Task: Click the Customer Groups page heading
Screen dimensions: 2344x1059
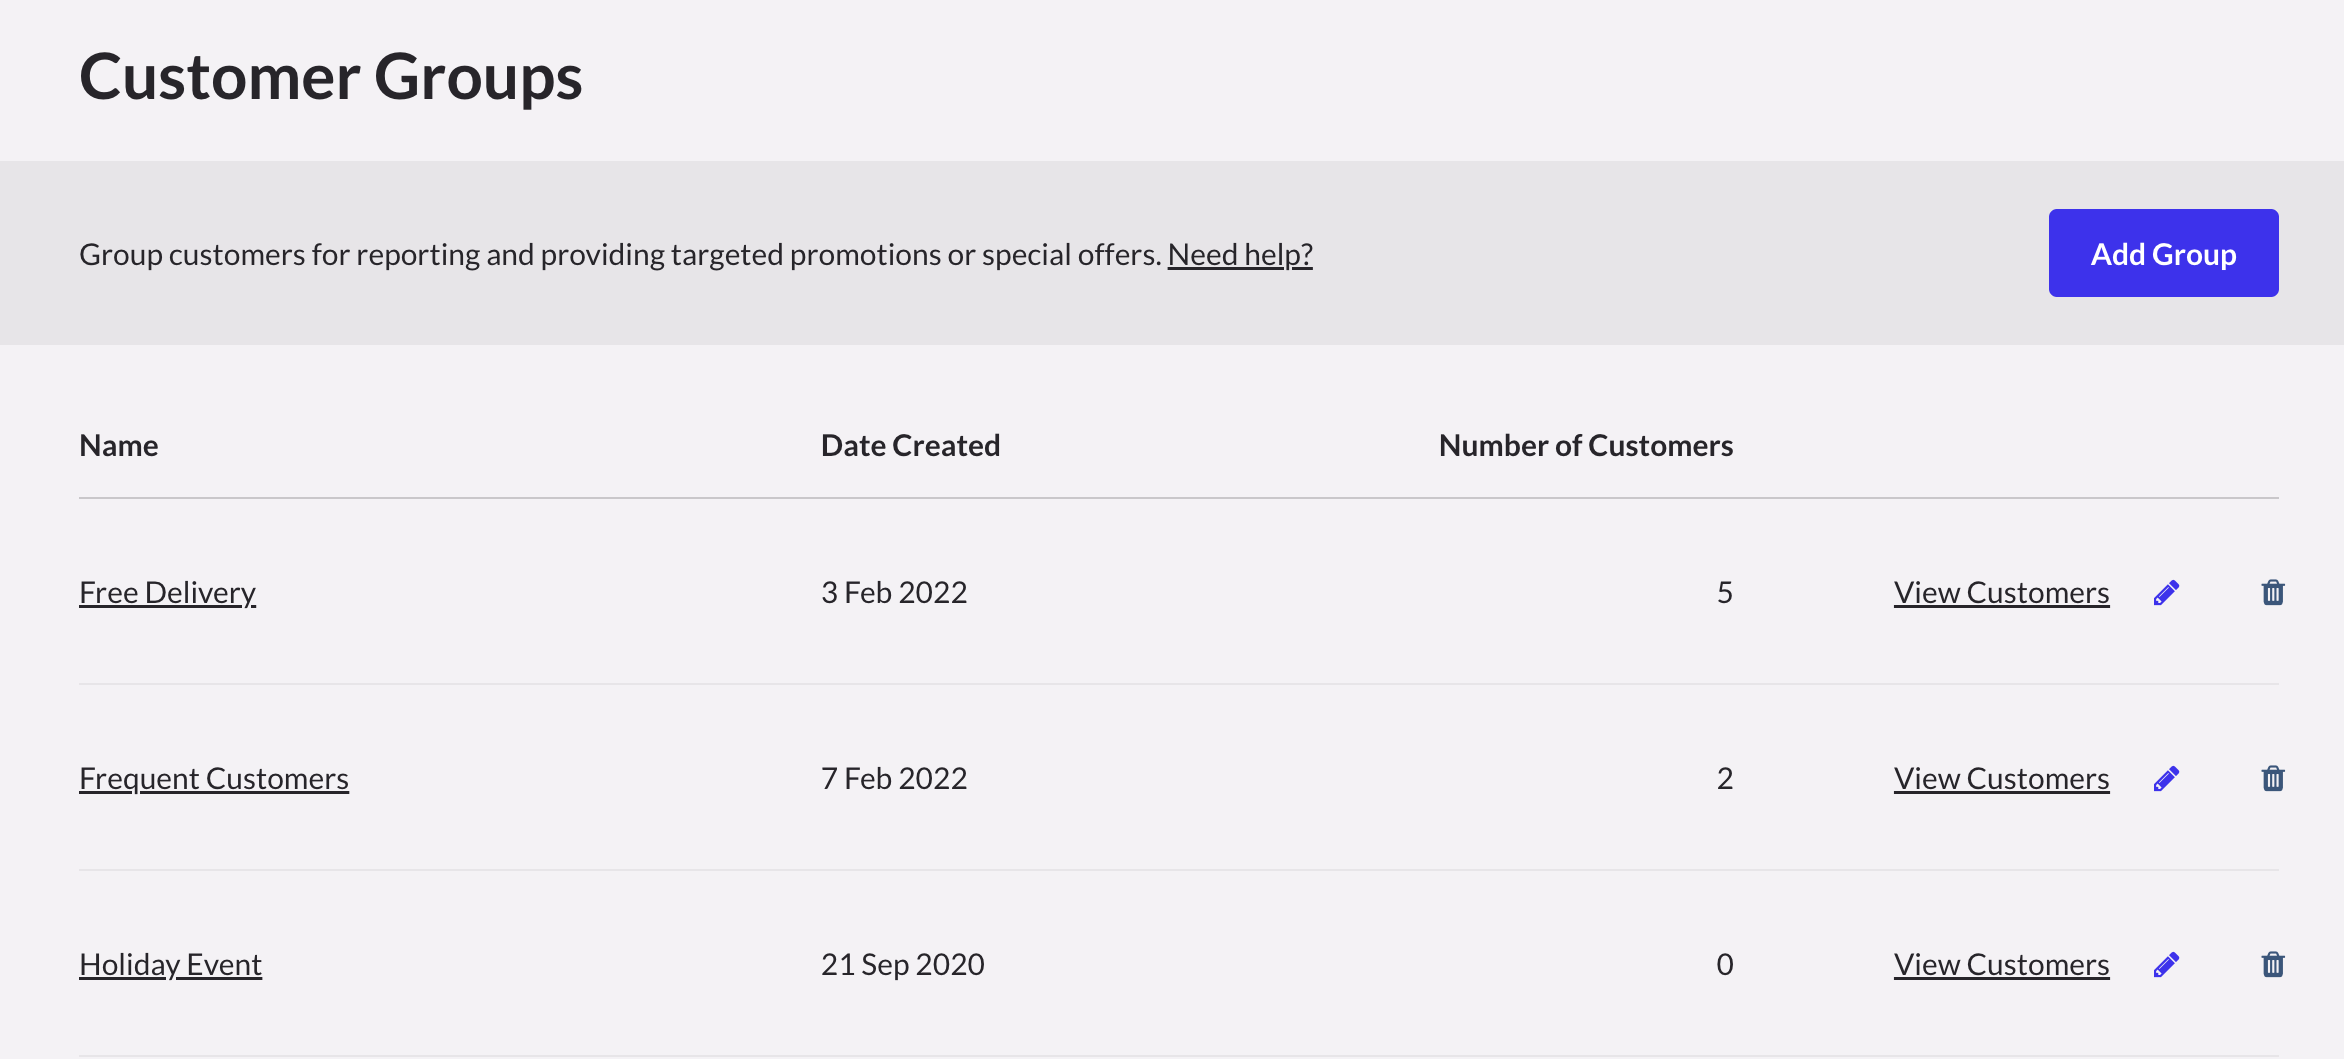Action: (x=330, y=77)
